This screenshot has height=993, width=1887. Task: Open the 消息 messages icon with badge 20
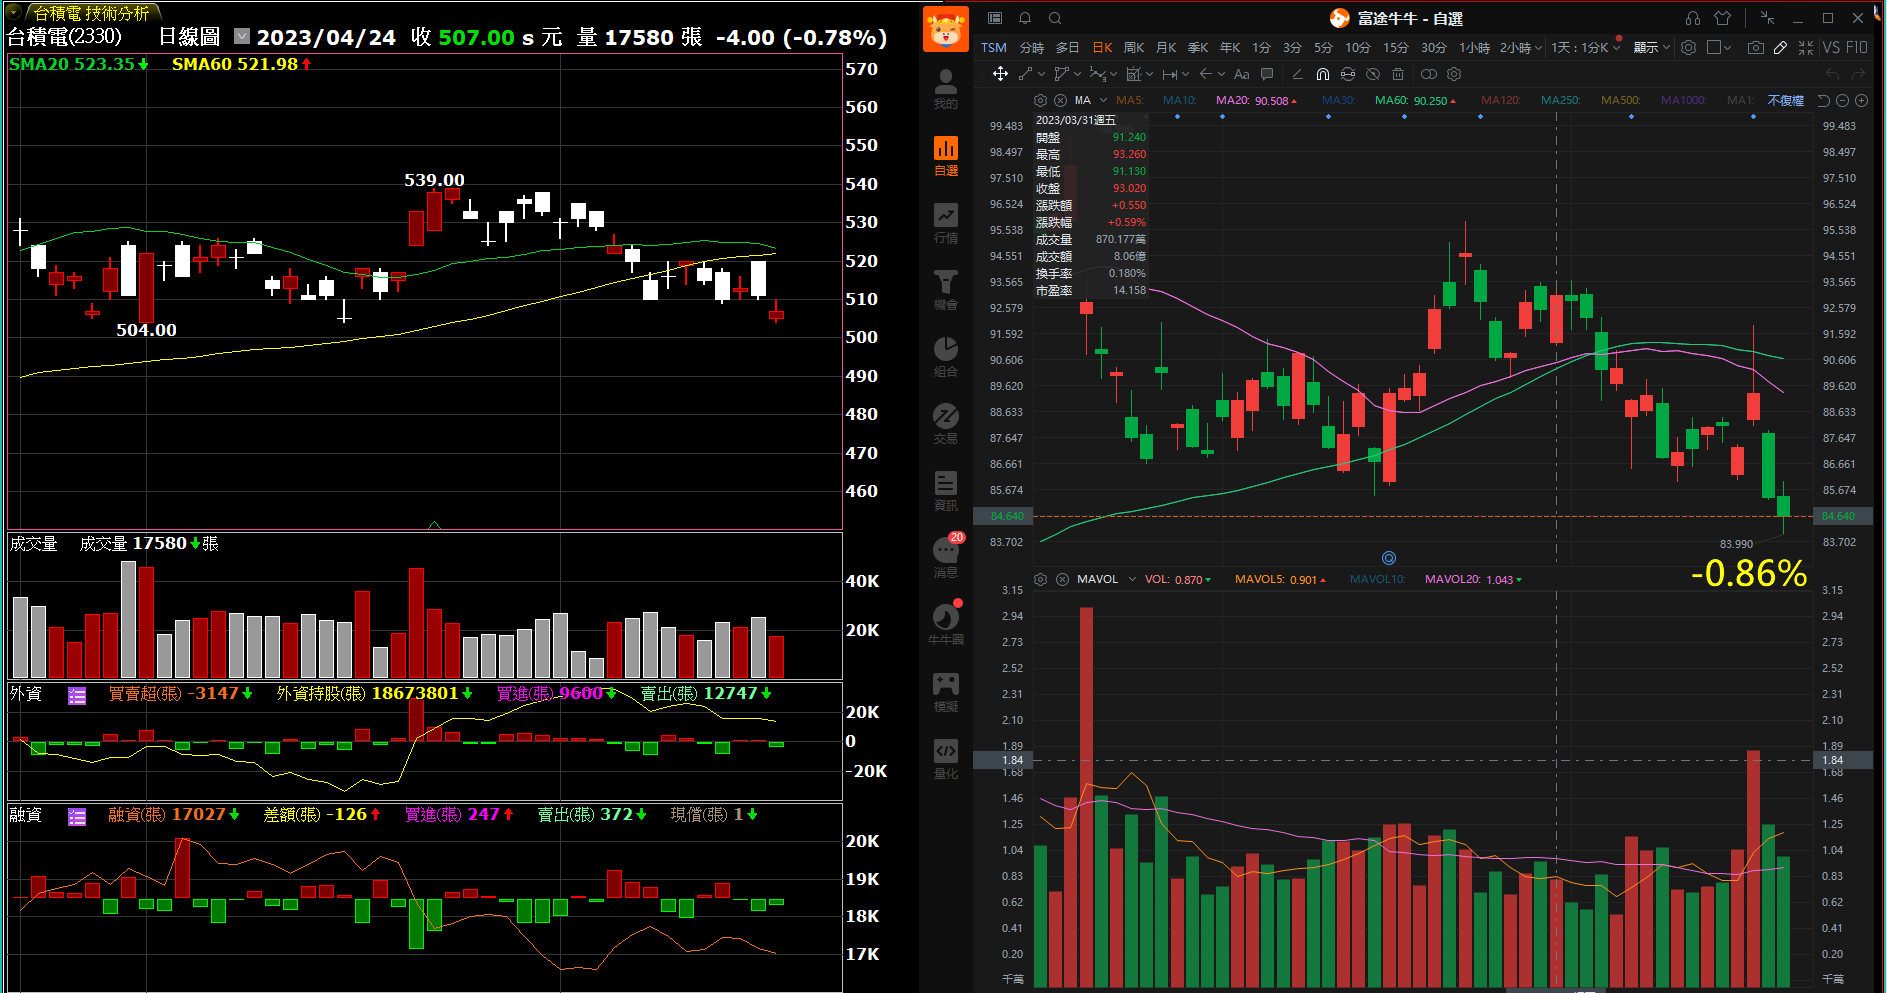tap(945, 557)
